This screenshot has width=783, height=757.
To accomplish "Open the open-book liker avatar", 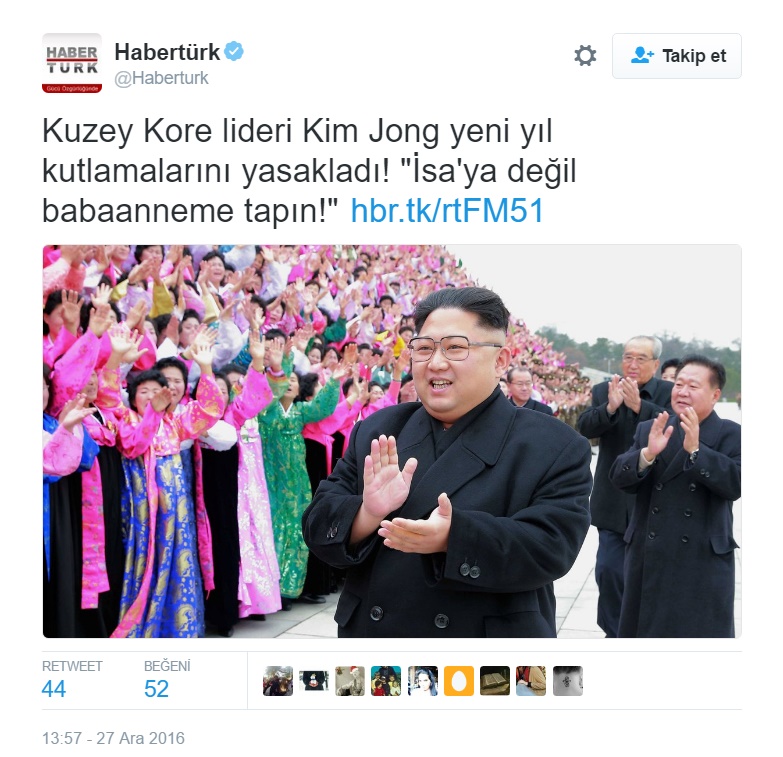I will [x=495, y=681].
